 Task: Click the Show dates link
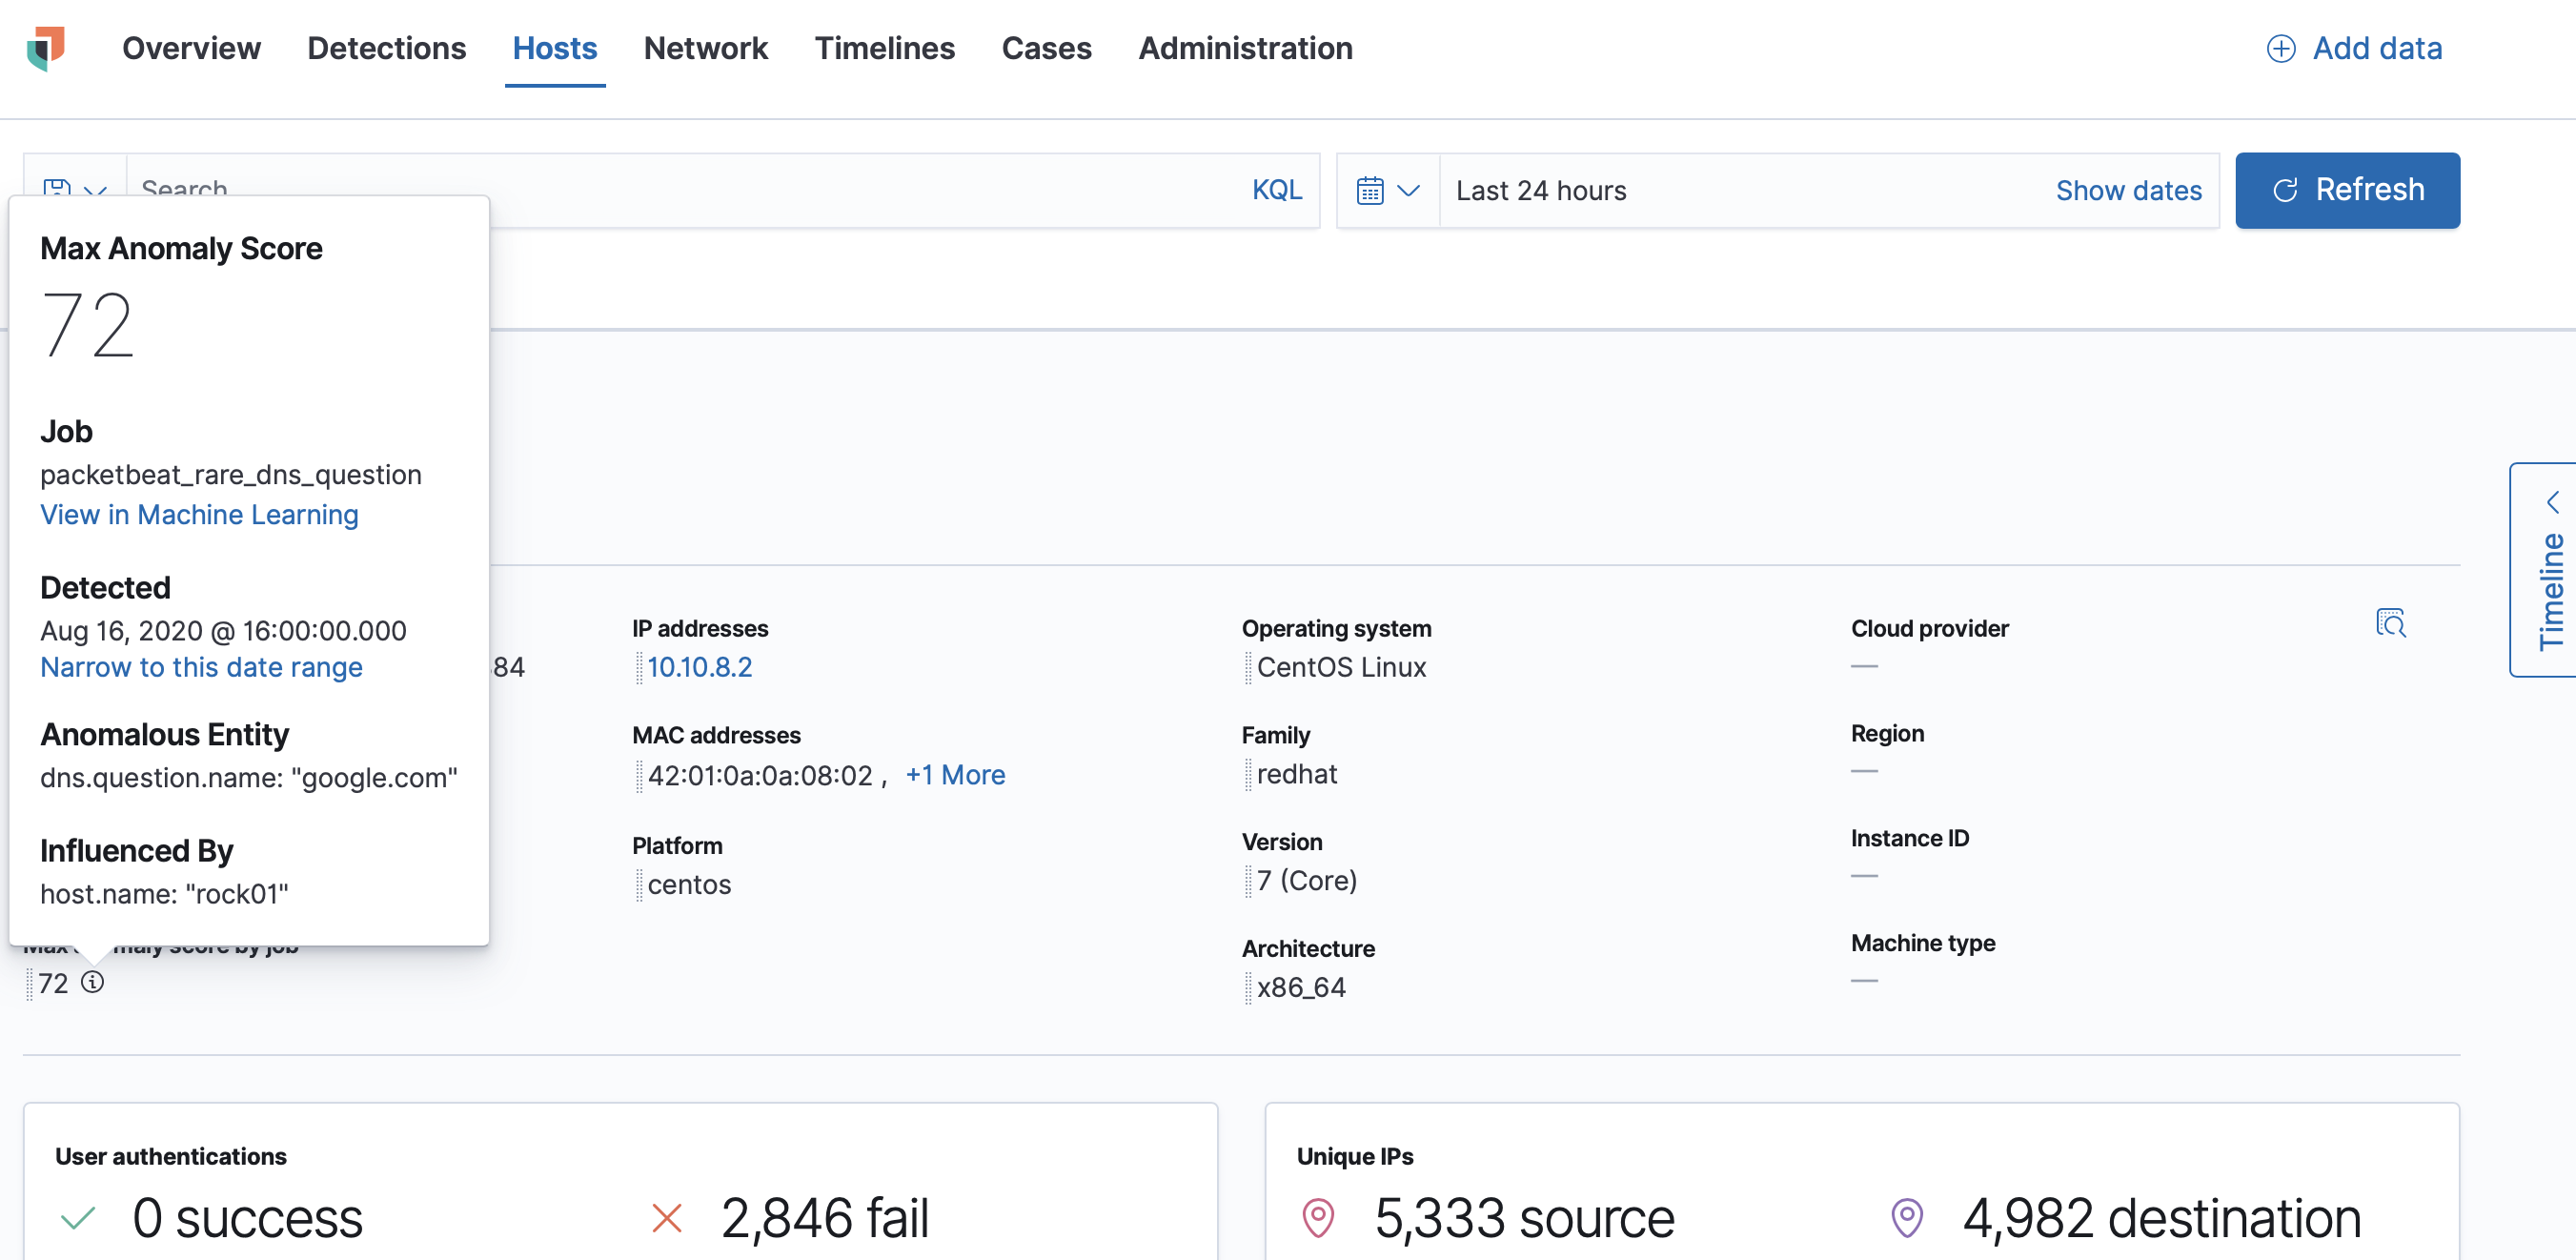2128,190
